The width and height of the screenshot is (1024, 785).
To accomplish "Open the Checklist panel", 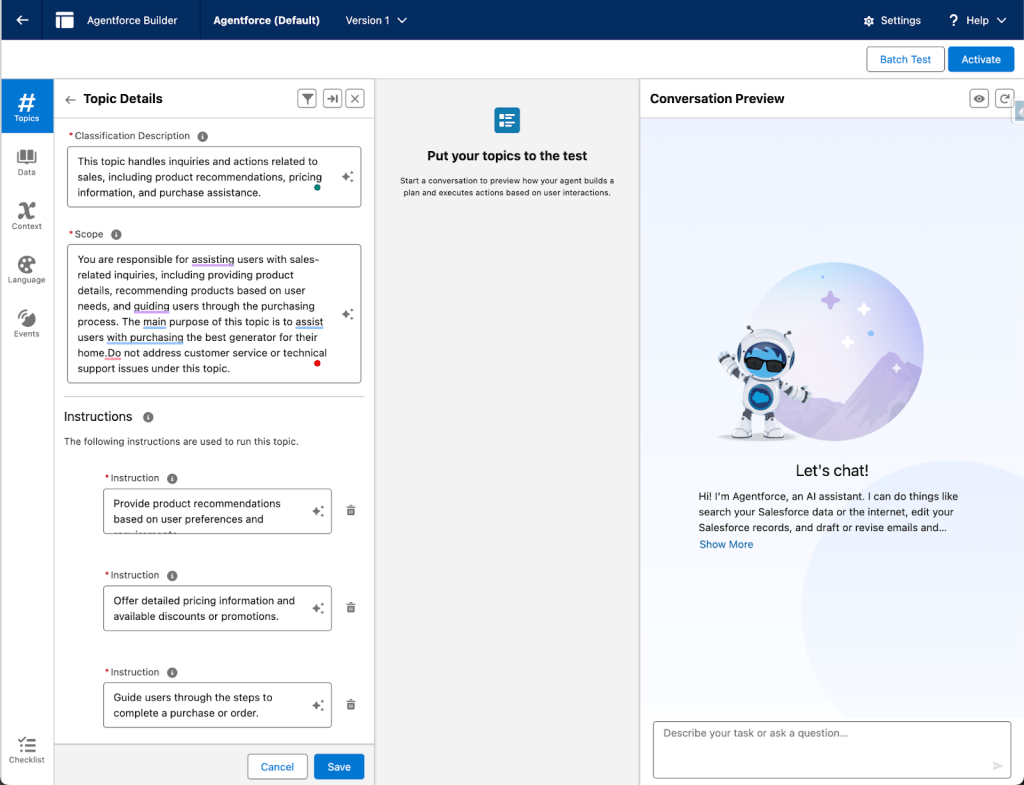I will coord(27,750).
